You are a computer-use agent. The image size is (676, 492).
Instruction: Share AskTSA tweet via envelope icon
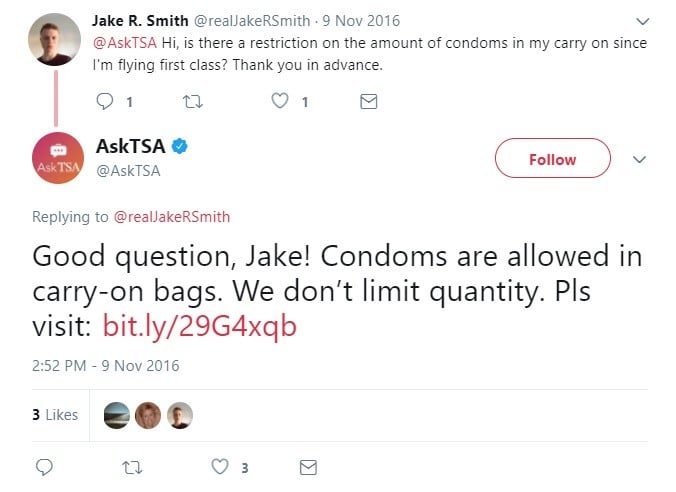pos(308,467)
